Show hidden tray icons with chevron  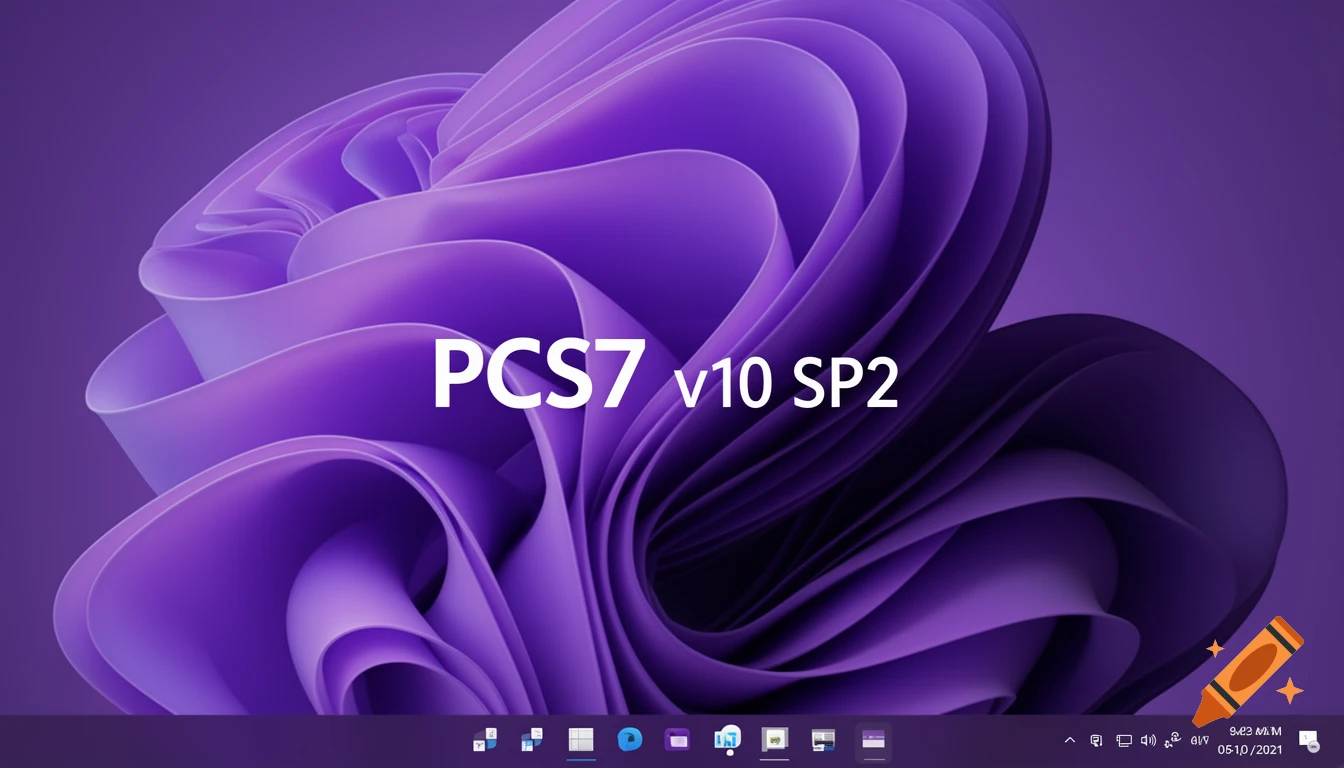point(1070,741)
